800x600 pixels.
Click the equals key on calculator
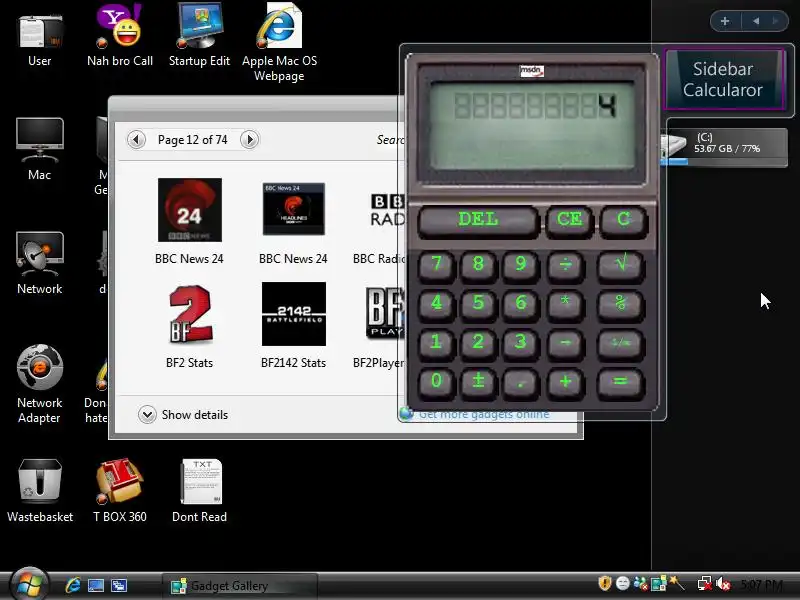620,383
